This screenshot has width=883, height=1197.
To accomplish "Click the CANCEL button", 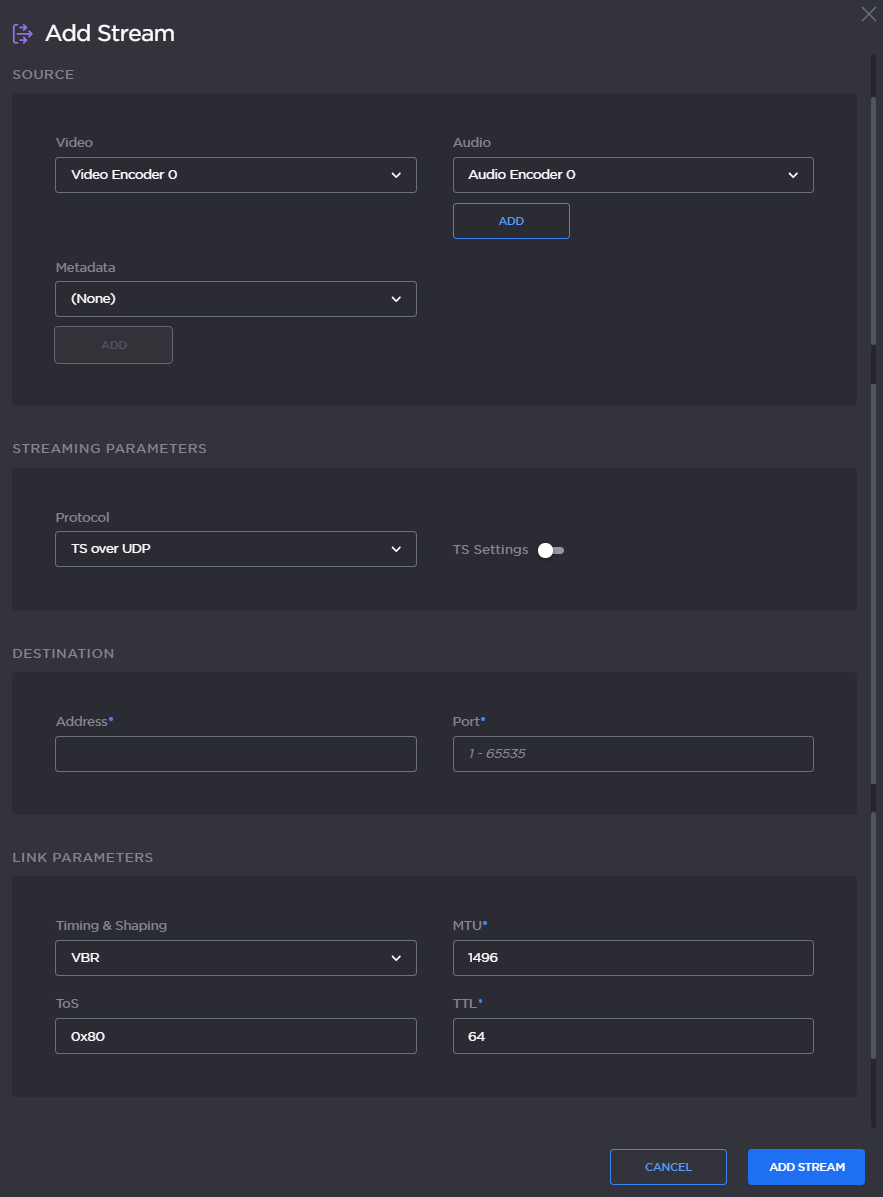I will [668, 1166].
